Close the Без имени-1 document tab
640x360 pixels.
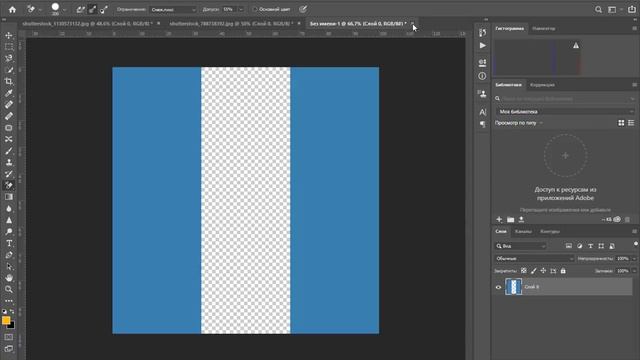[412, 24]
